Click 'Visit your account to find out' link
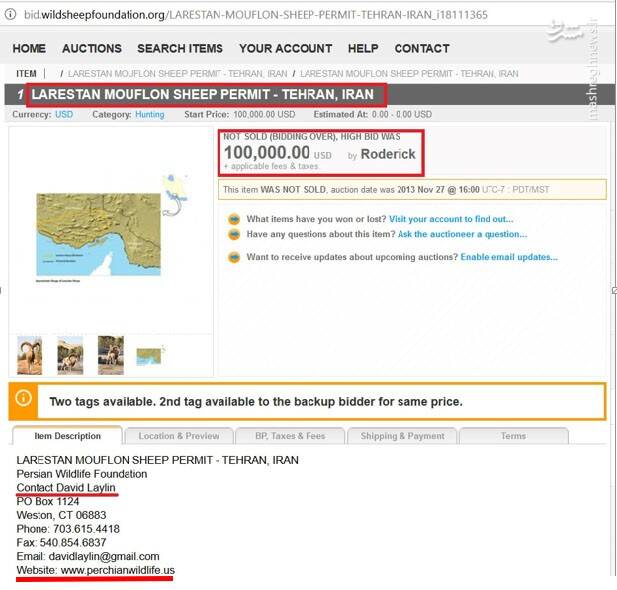The height and width of the screenshot is (590, 617). [451, 219]
